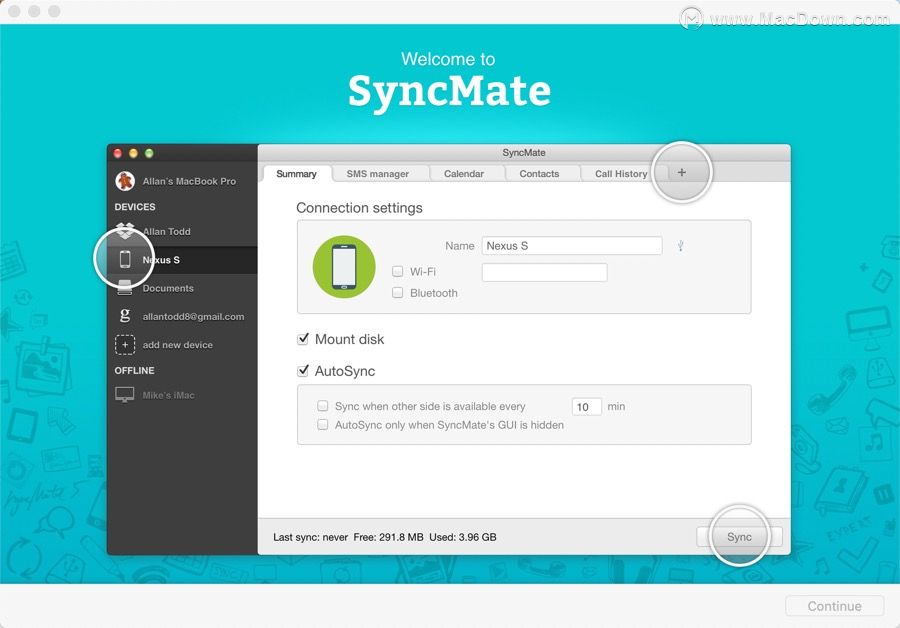
Task: Add a plugin tab with plus button
Action: (x=681, y=172)
